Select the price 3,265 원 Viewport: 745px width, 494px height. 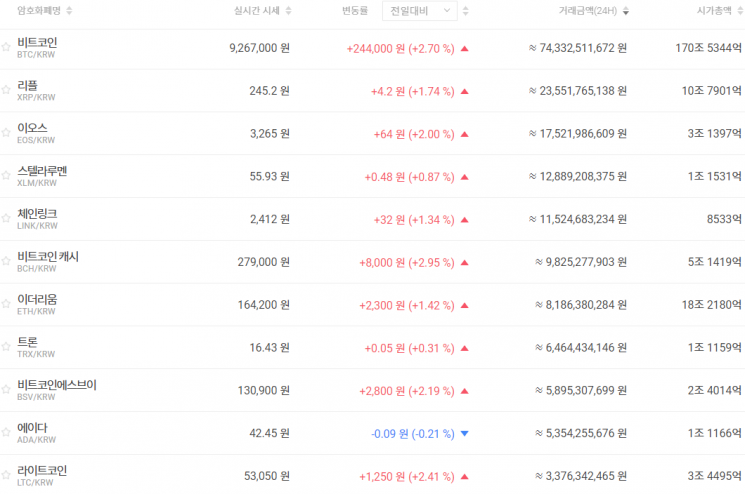(x=270, y=133)
